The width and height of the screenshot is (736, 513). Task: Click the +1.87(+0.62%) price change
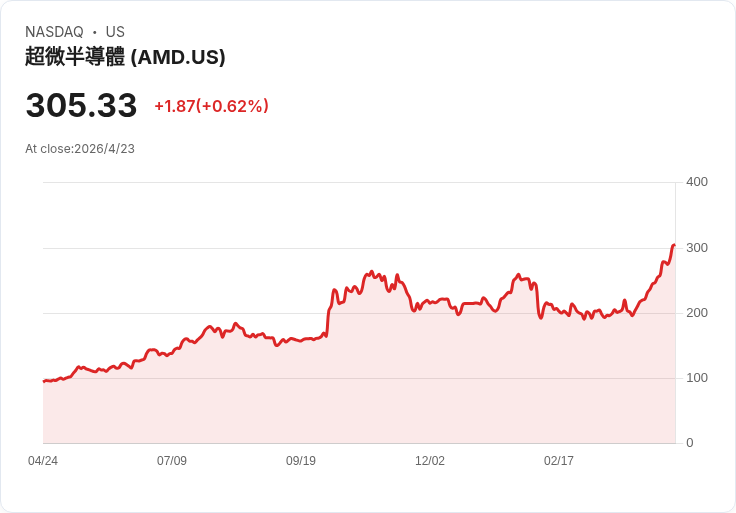211,106
